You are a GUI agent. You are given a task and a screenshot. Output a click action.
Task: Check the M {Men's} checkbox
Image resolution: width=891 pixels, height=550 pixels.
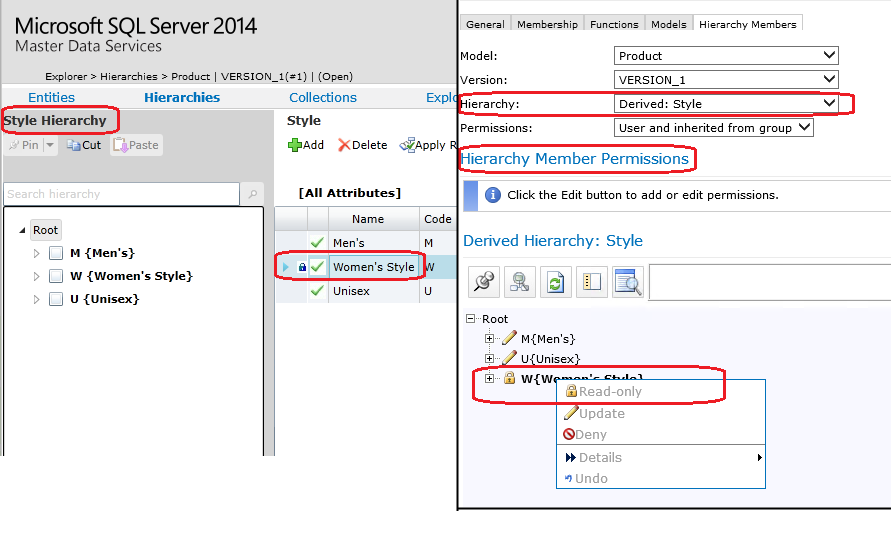tap(56, 253)
